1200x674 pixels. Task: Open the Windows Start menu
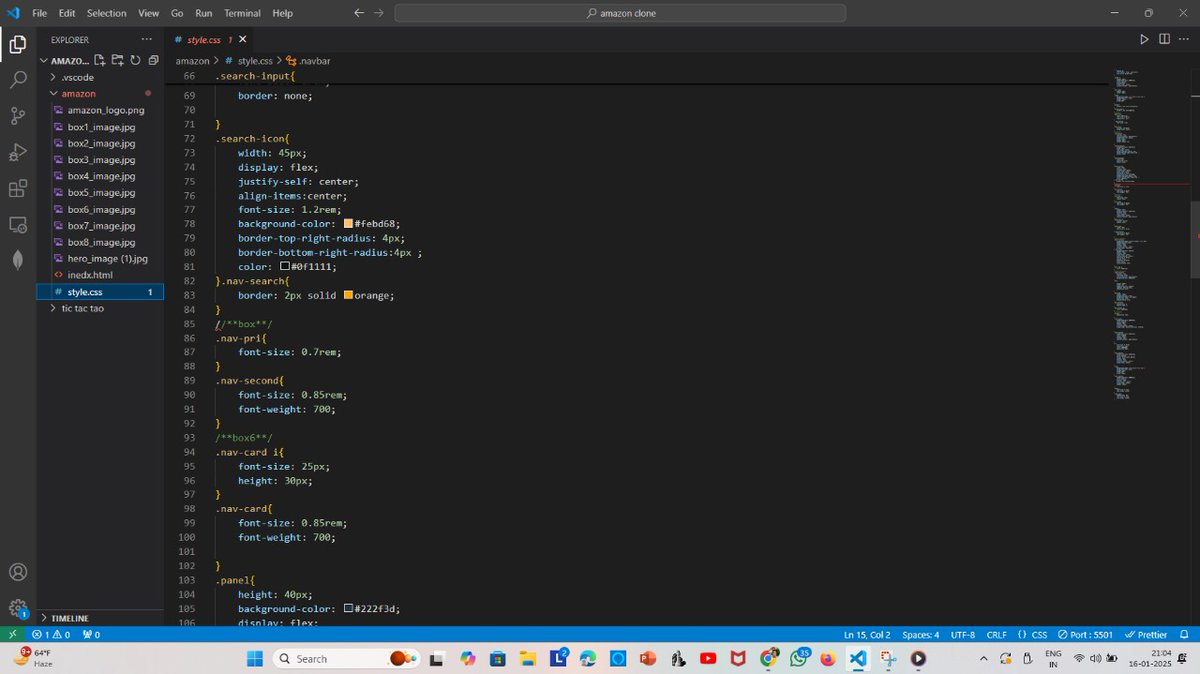[x=255, y=658]
